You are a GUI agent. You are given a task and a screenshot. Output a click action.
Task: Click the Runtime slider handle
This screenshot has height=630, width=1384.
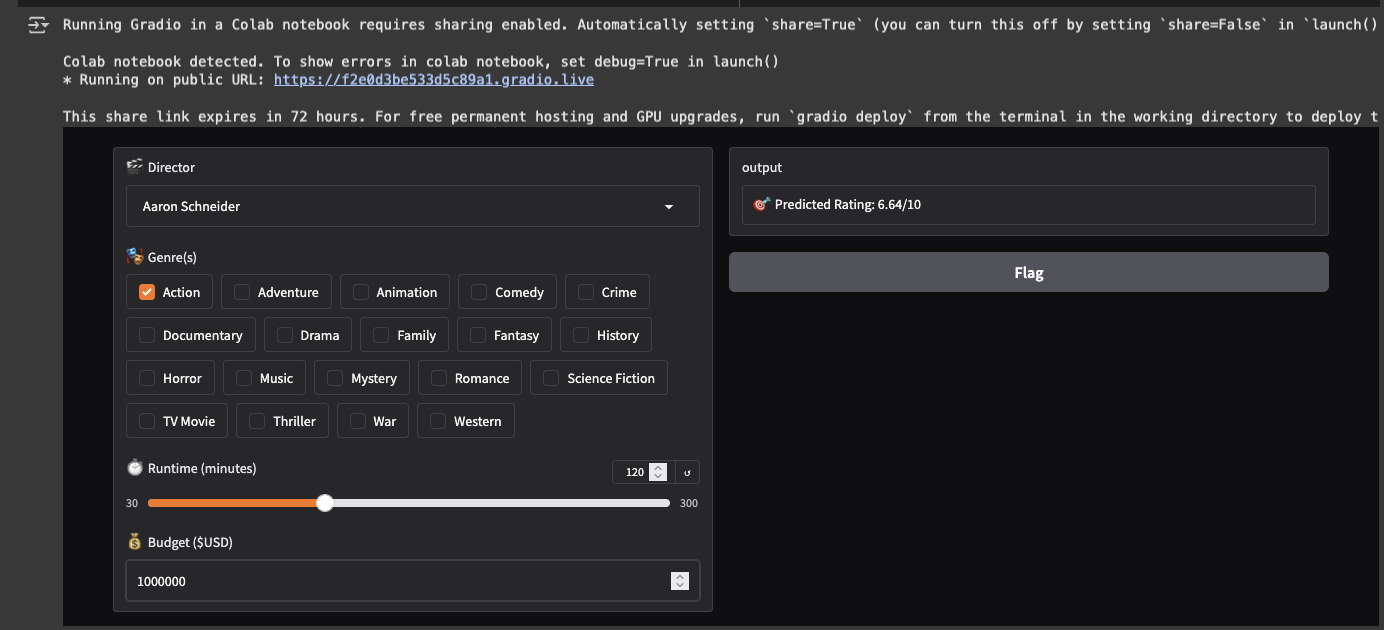[324, 503]
